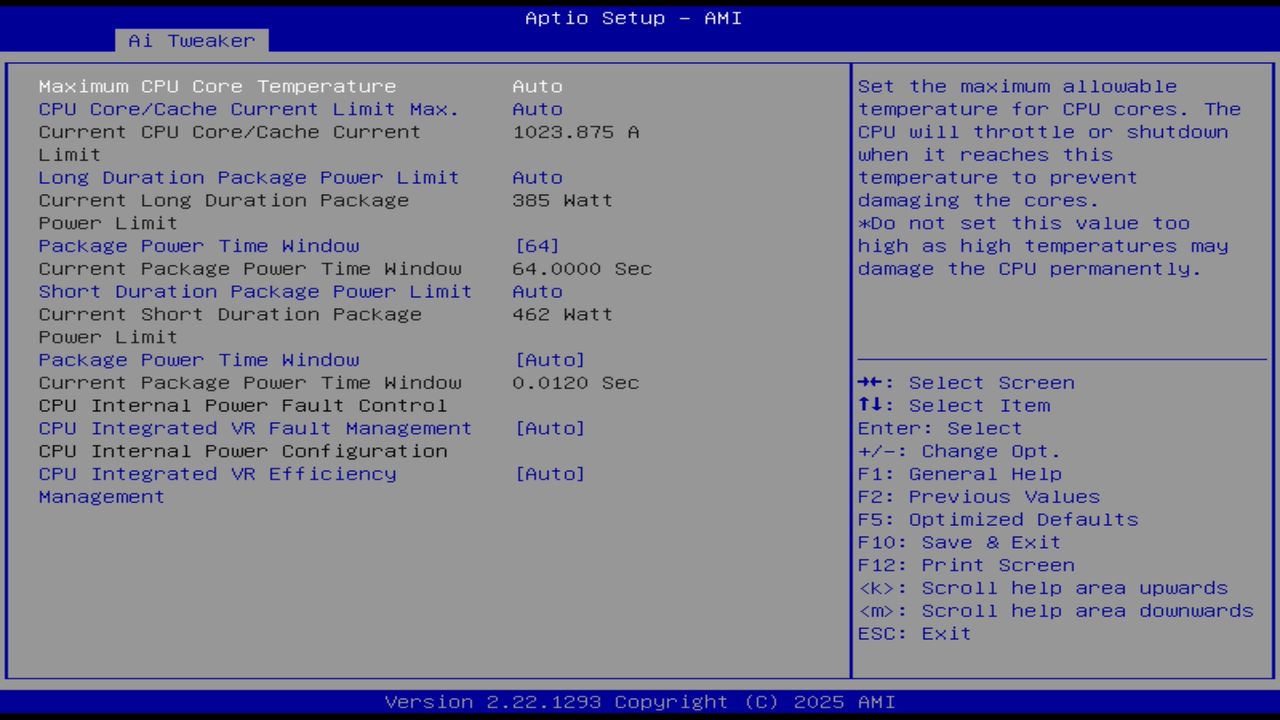1280x720 pixels.
Task: Adjust Short Duration Package Power Limit
Action: pyautogui.click(x=255, y=291)
